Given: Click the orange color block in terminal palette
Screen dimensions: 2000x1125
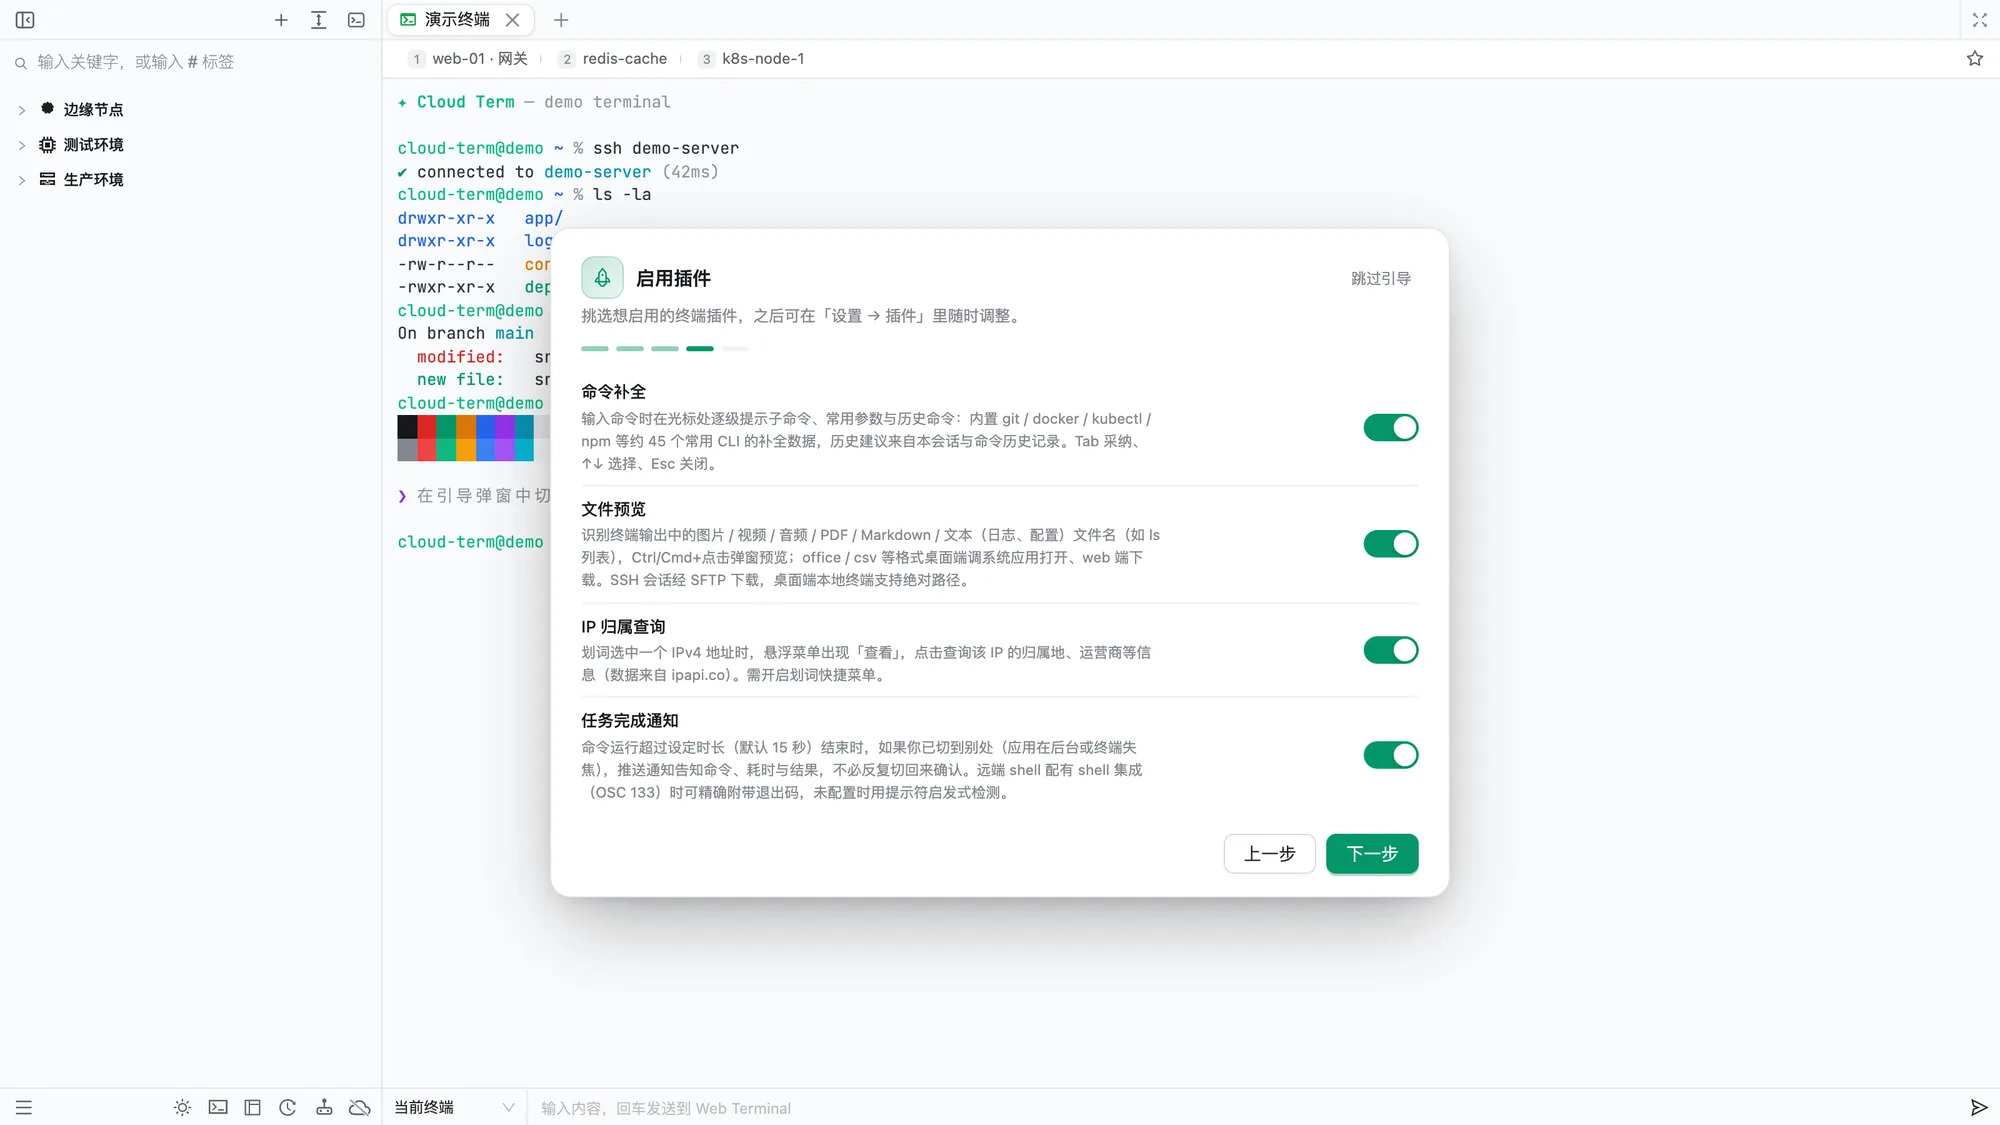Looking at the screenshot, I should tap(466, 427).
